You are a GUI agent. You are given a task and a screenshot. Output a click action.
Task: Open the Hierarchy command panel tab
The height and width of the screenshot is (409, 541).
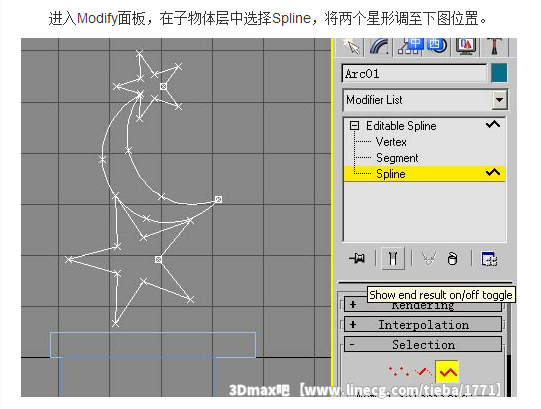[x=408, y=47]
